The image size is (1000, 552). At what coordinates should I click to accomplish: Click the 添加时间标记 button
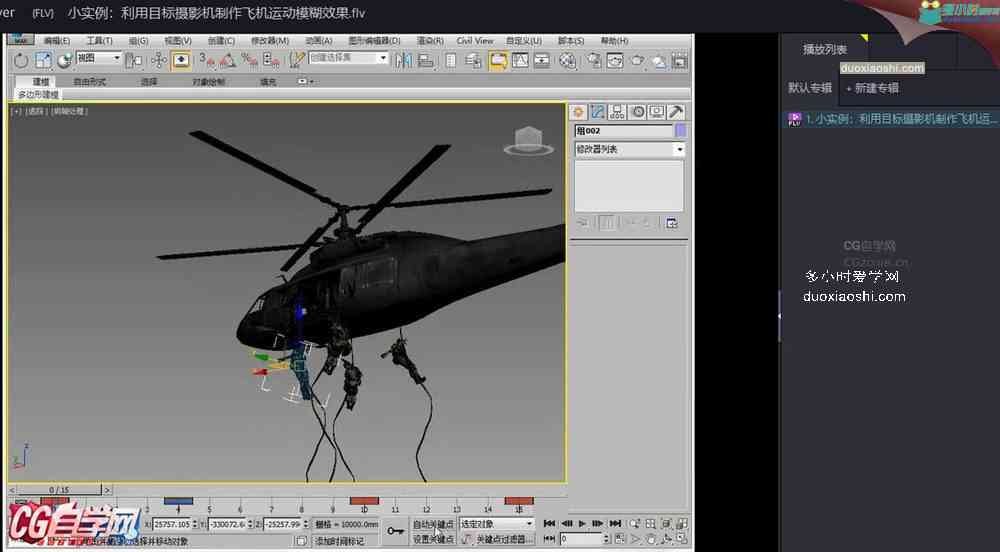coord(339,541)
